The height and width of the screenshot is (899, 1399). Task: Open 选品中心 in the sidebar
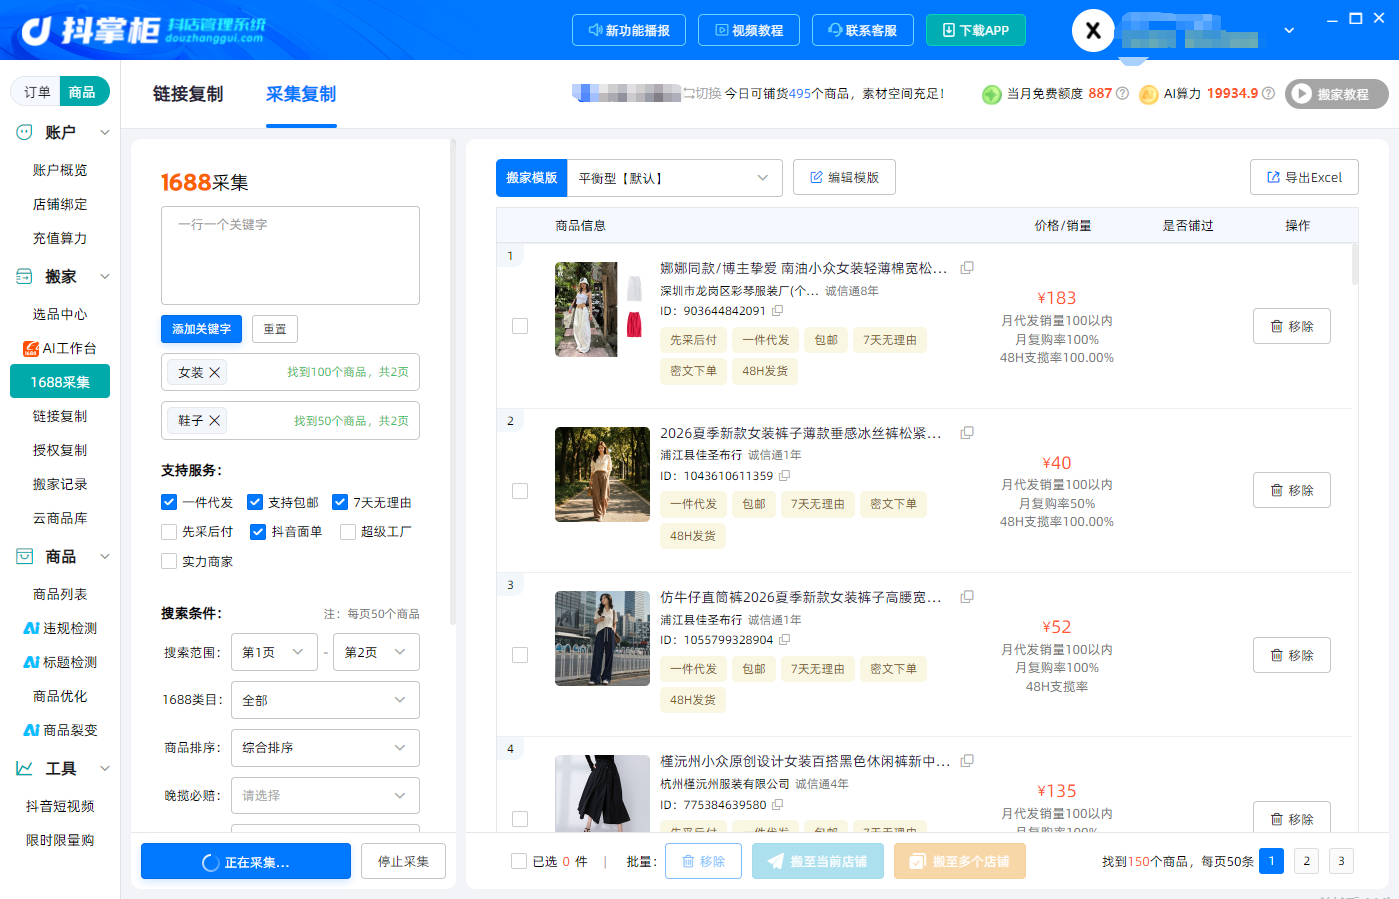[x=60, y=314]
